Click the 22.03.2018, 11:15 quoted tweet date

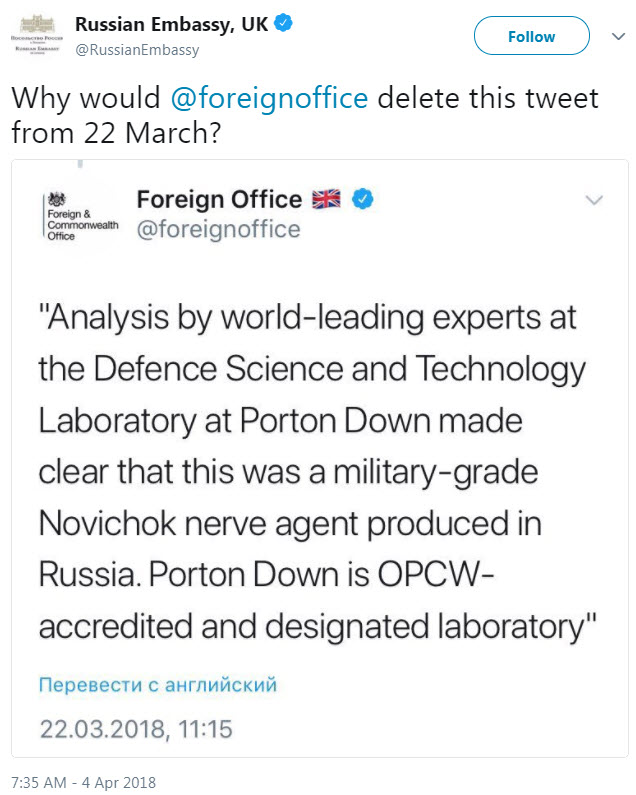point(136,729)
